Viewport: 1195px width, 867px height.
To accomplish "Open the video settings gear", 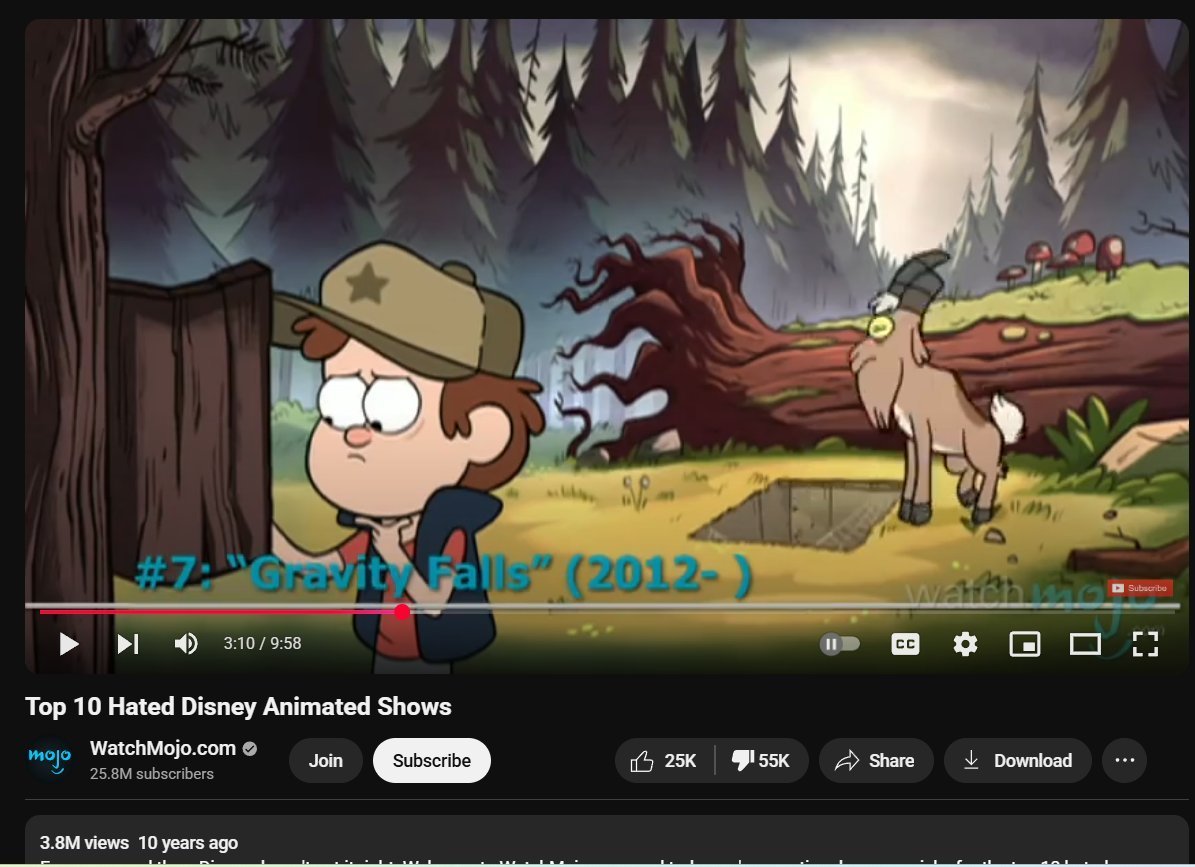I will point(965,645).
